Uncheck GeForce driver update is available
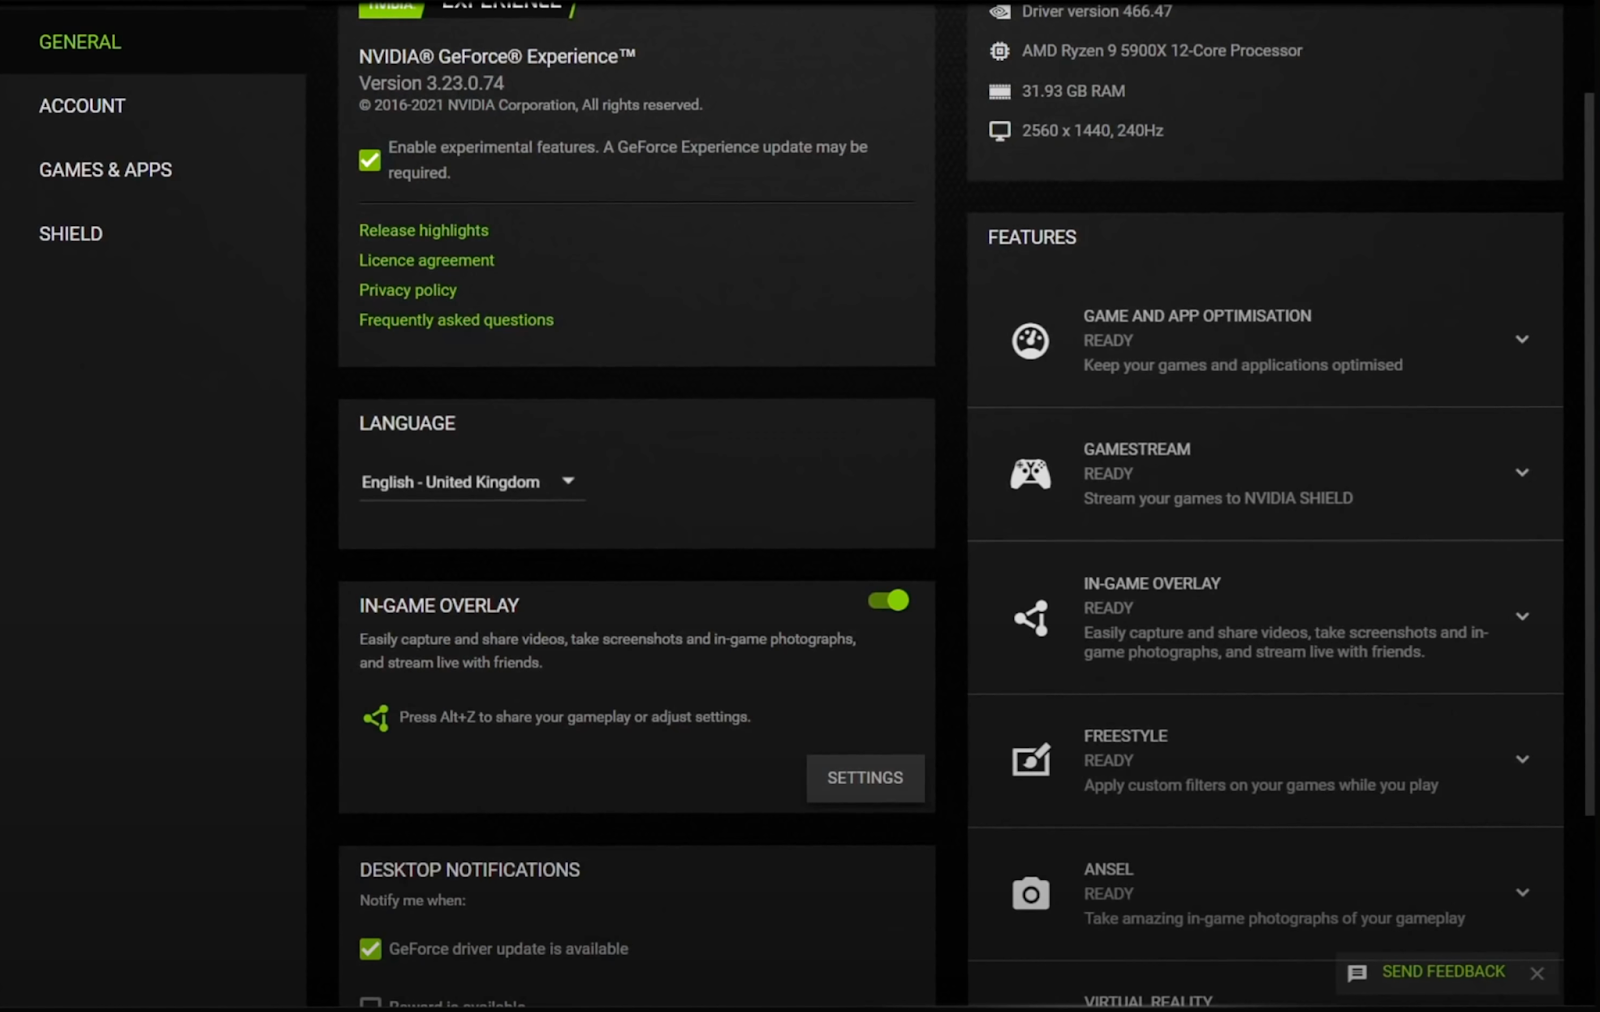1600x1012 pixels. (370, 949)
